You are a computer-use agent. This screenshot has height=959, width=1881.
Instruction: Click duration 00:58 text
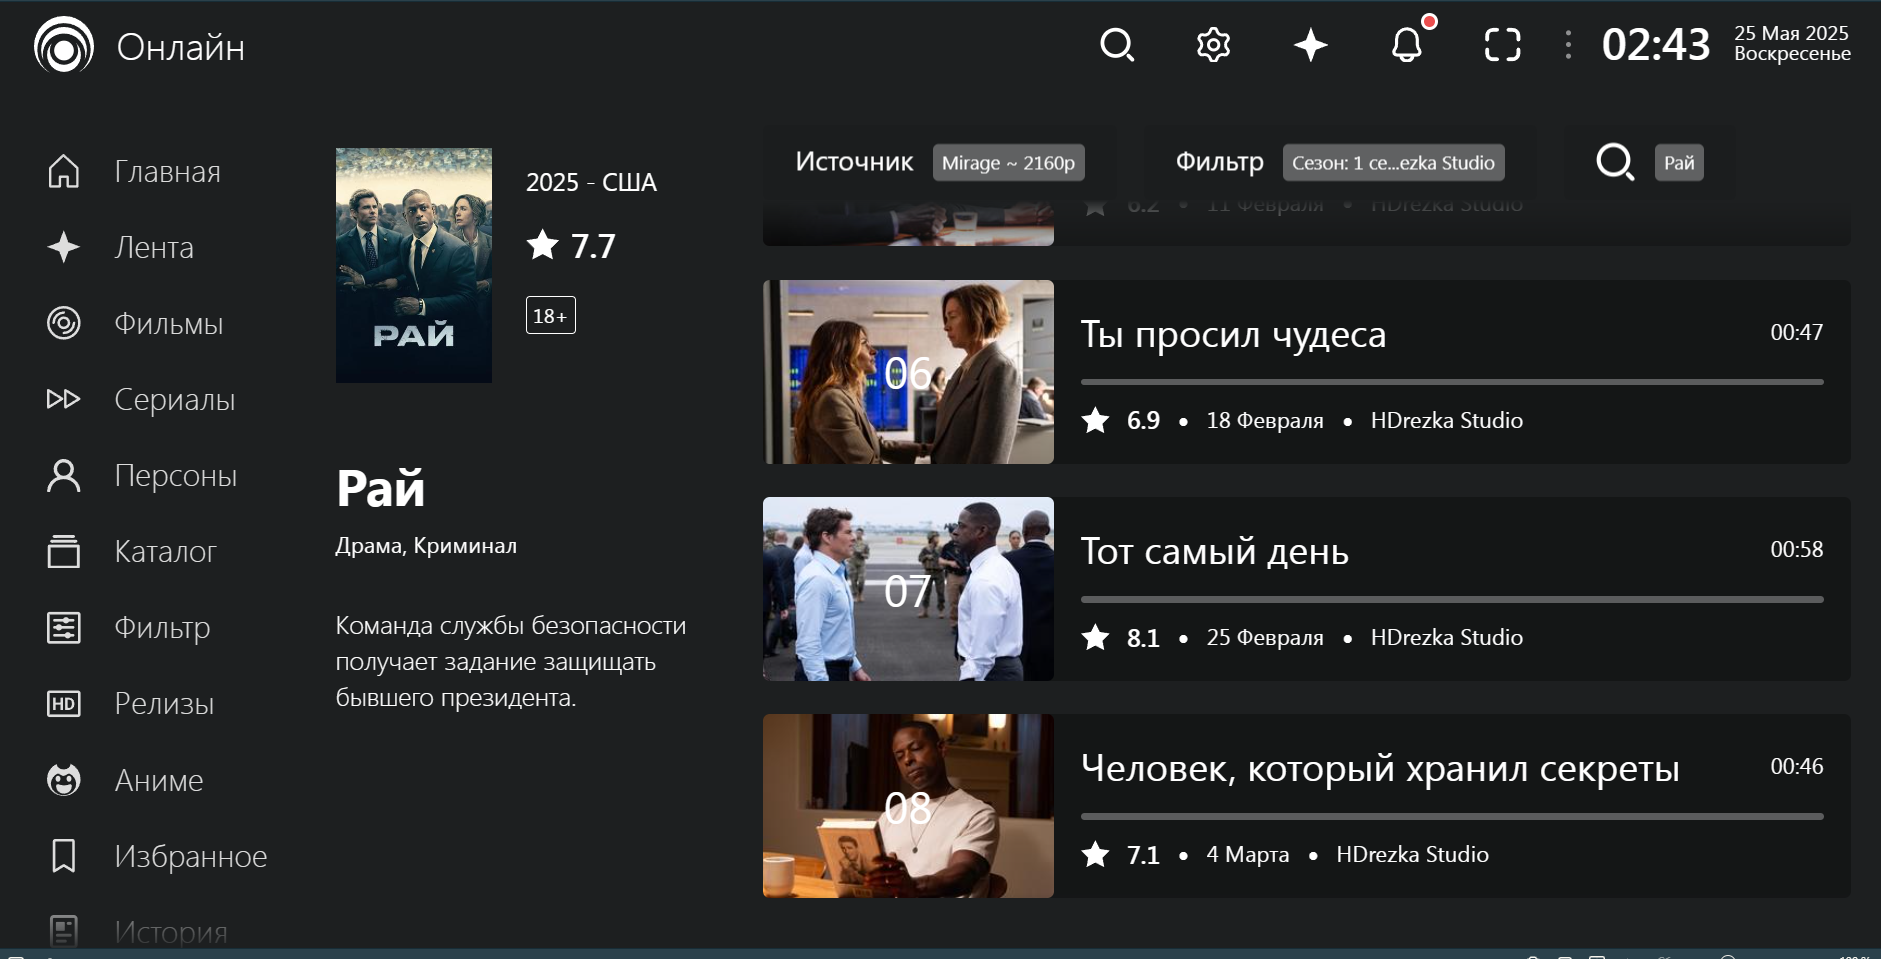coord(1797,549)
